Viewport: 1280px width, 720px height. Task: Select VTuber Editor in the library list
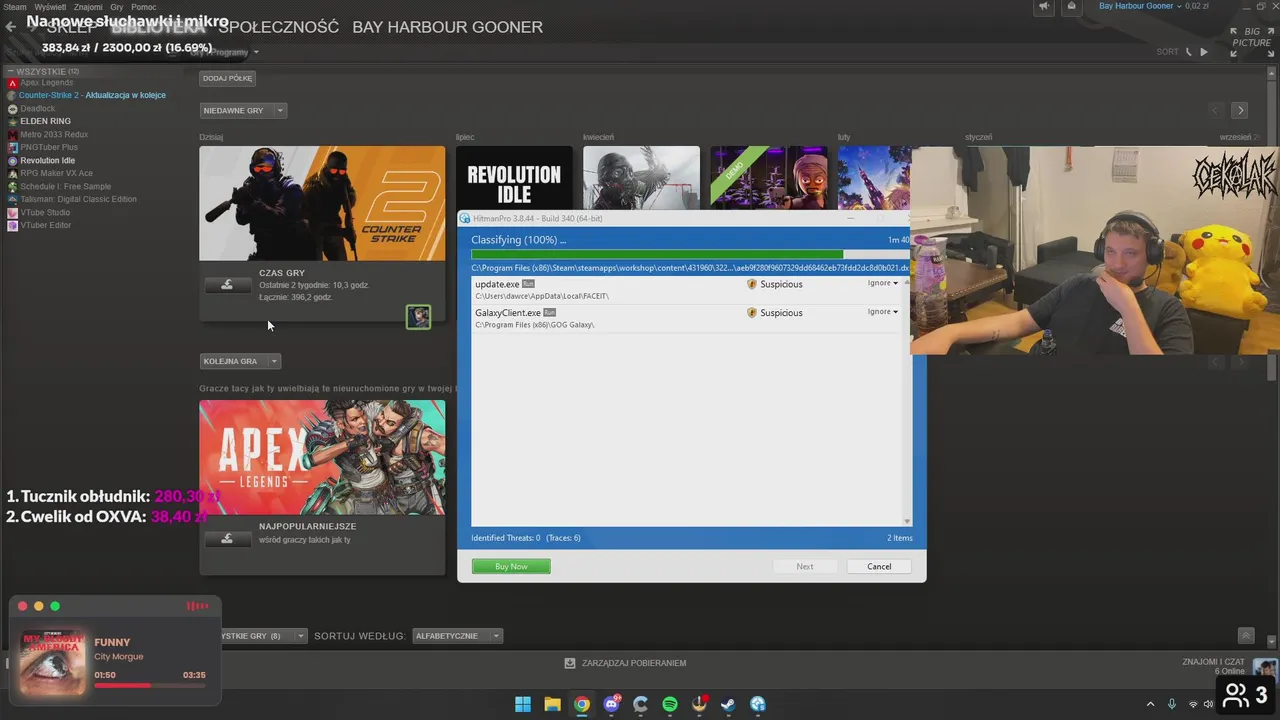click(45, 225)
